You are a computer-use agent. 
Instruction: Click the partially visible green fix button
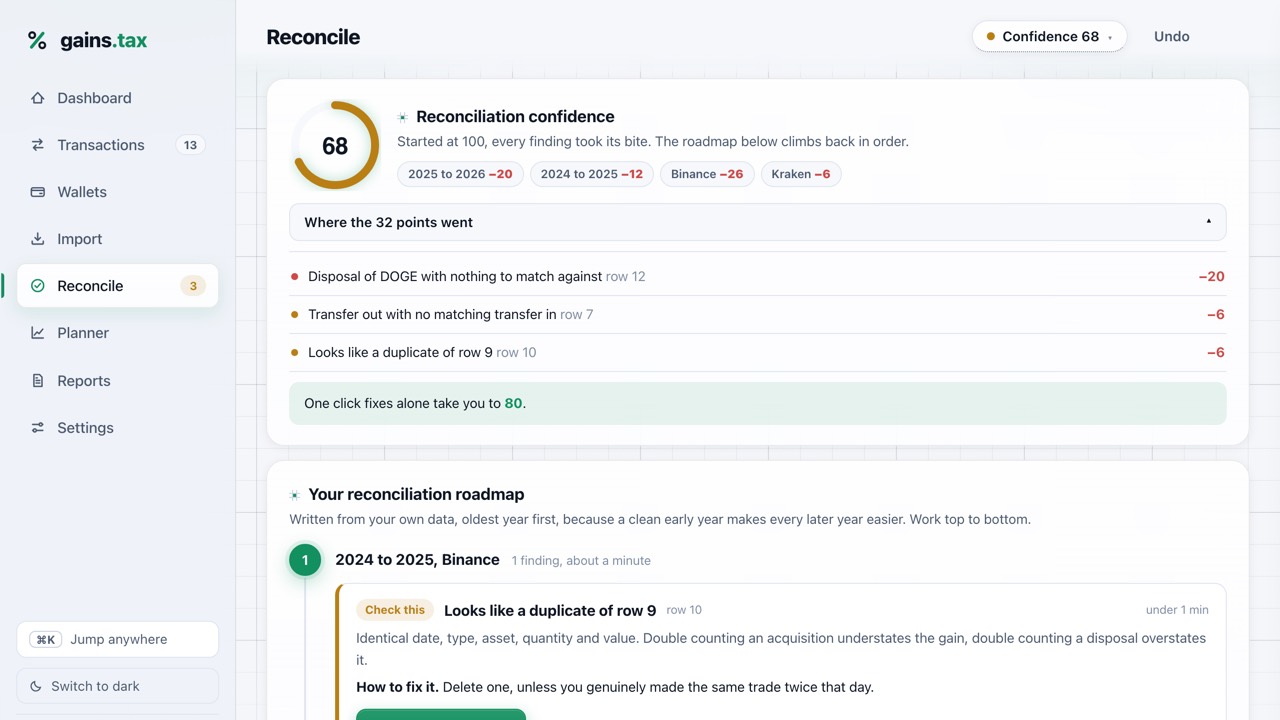pyautogui.click(x=441, y=714)
